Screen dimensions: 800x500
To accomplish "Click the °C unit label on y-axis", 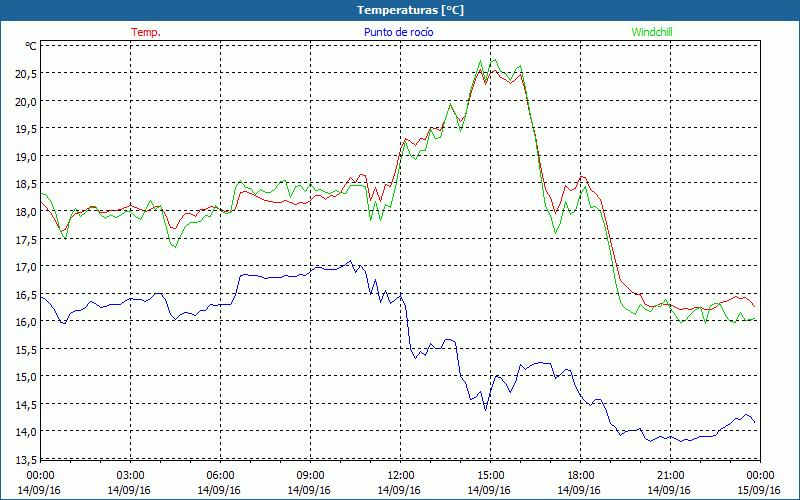I will pos(31,46).
